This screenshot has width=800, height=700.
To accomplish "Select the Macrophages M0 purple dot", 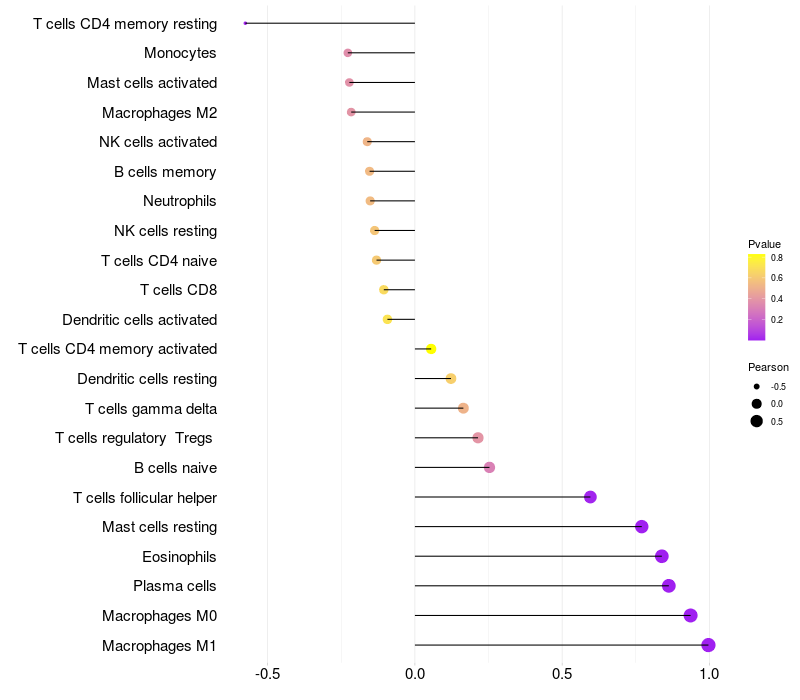I will click(x=690, y=615).
